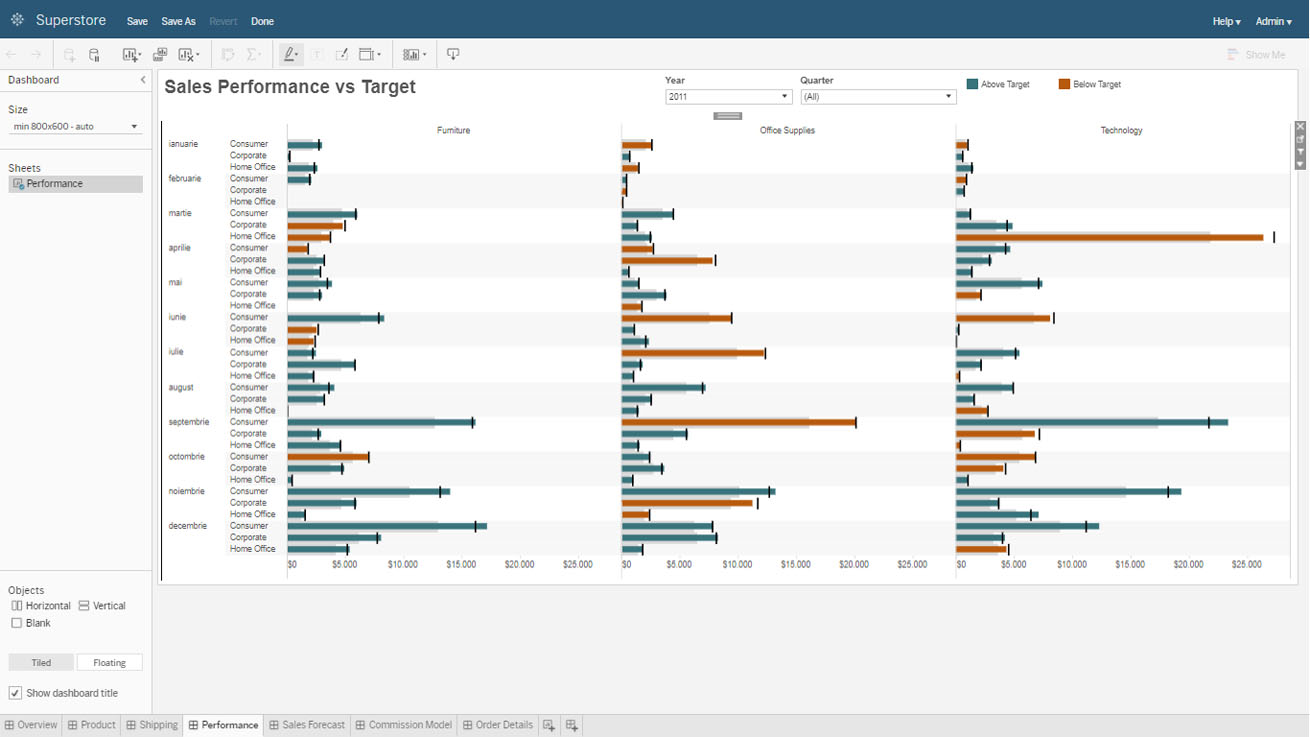1310x737 pixels.
Task: Open Product sheet tab
Action: coord(92,725)
